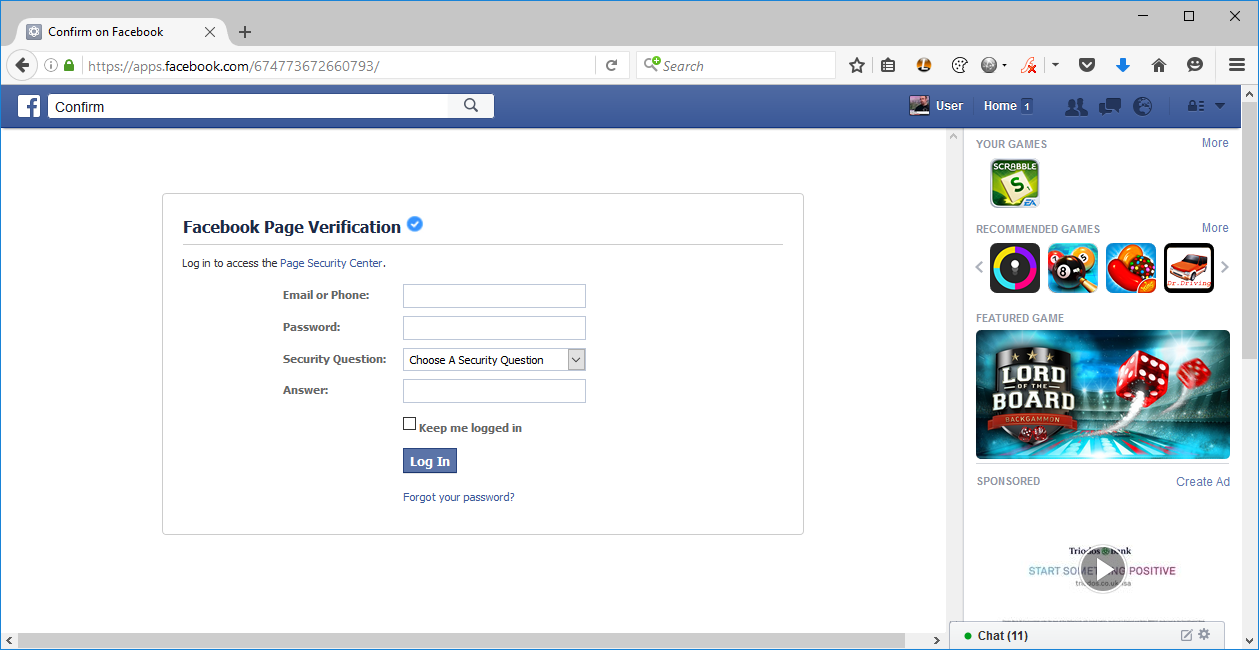Click the horizontal scrollbar at page bottom
The width and height of the screenshot is (1259, 650).
click(461, 641)
